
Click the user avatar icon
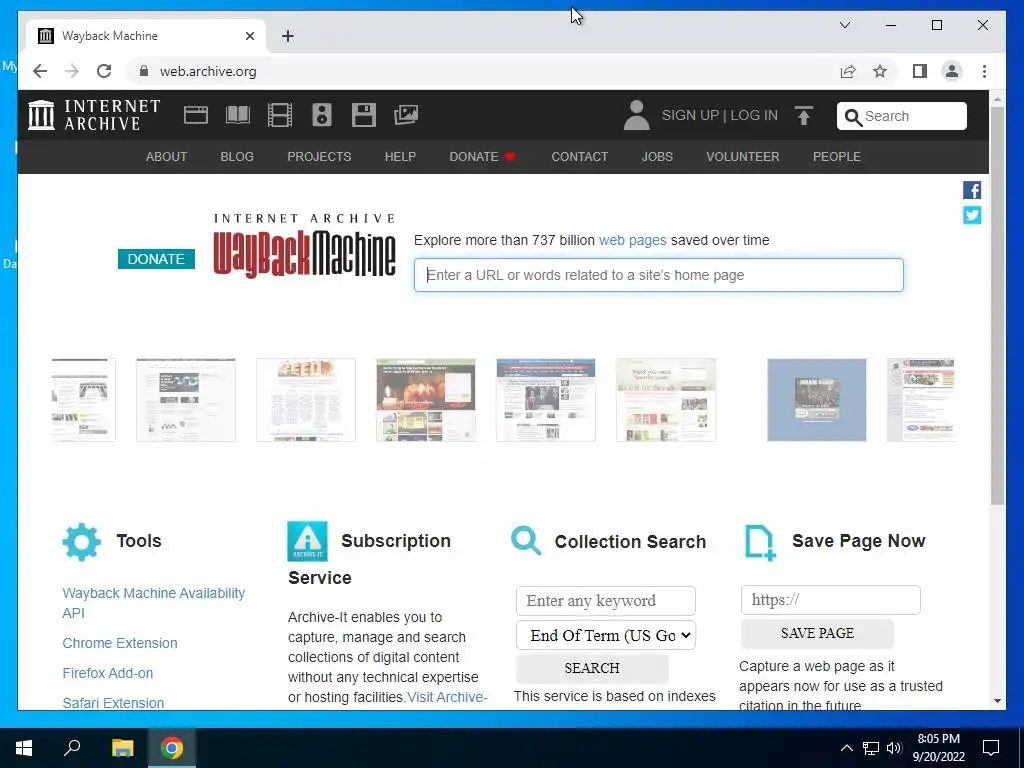click(636, 115)
